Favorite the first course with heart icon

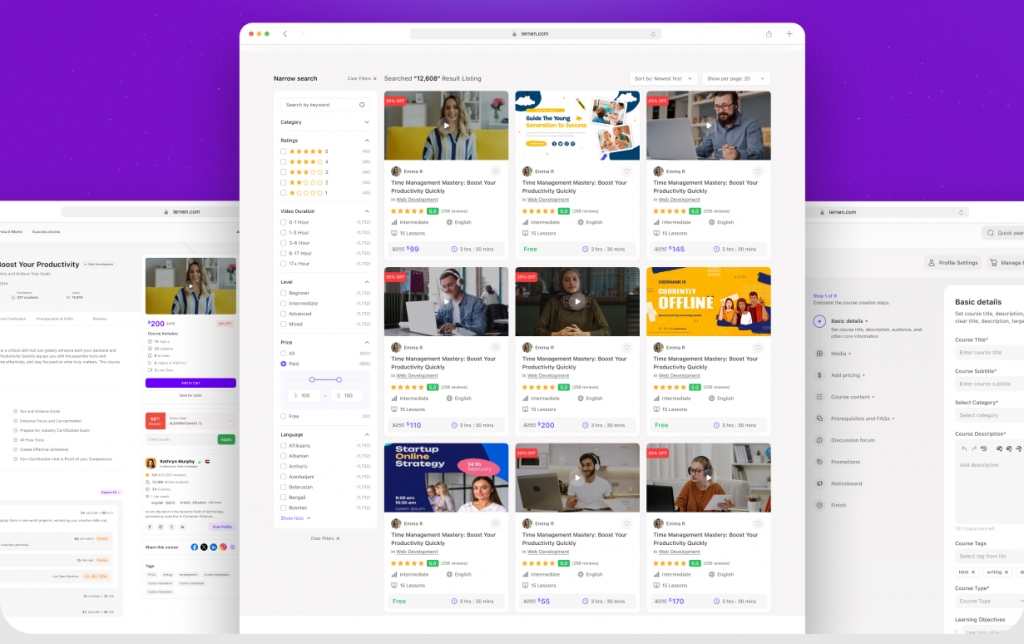pyautogui.click(x=496, y=172)
